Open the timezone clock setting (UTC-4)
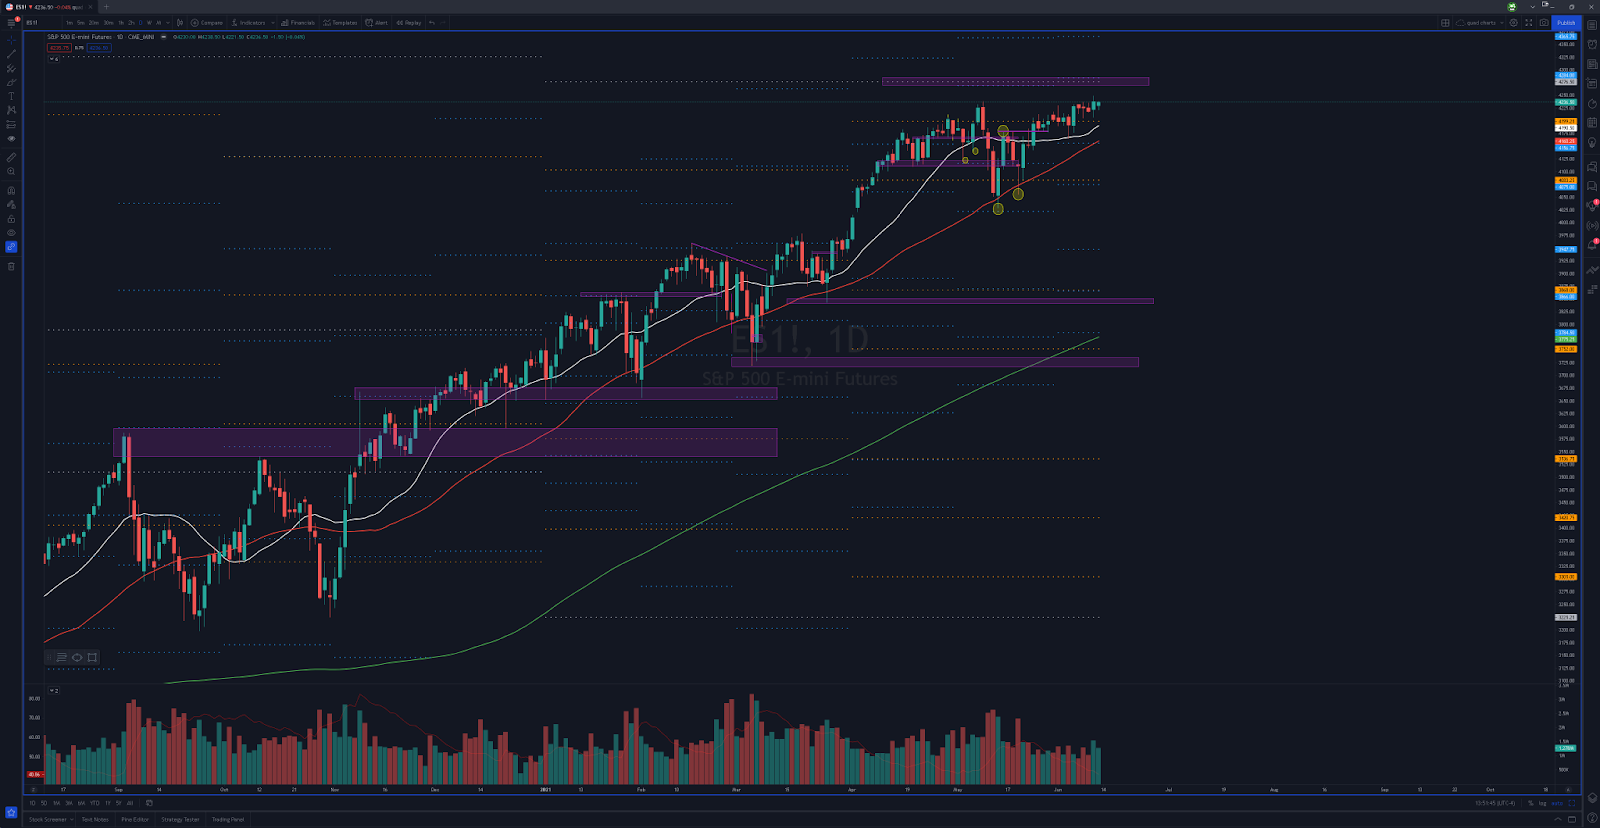 pos(1496,803)
